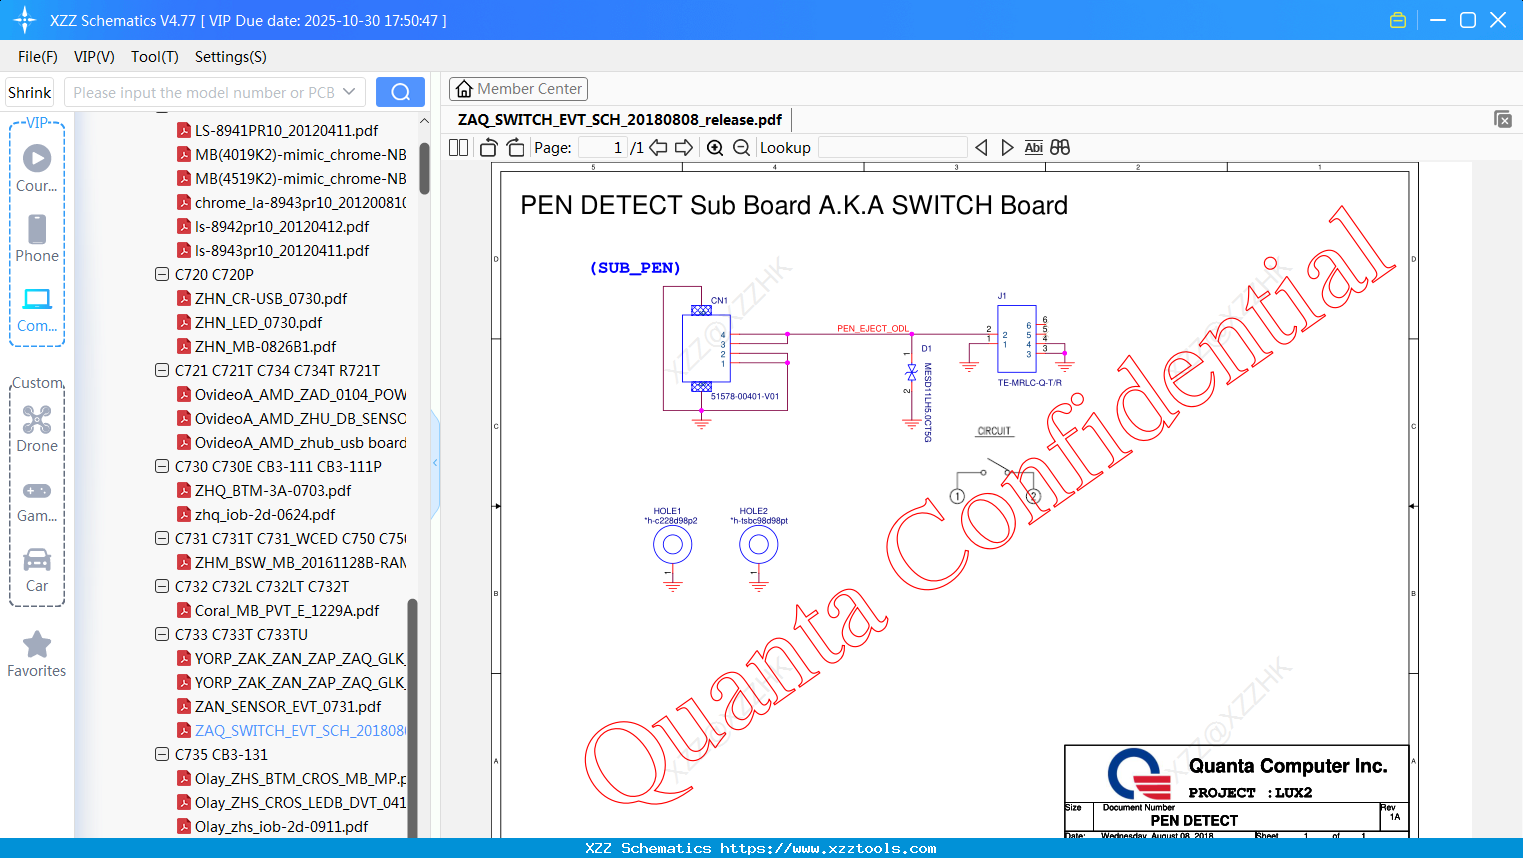Select the Computer category icon

37,309
